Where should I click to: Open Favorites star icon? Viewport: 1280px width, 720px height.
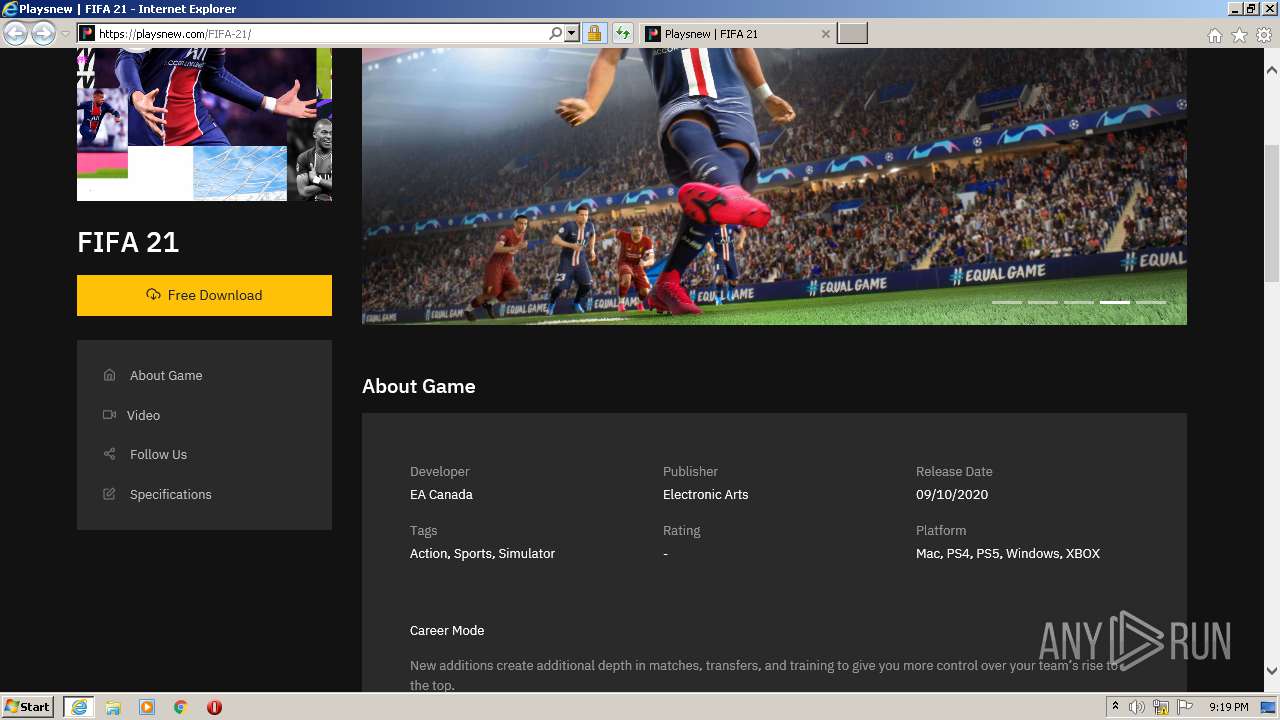[1239, 35]
